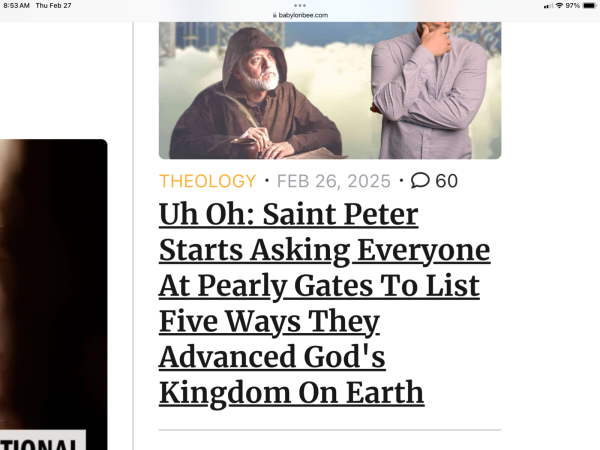Click the Feb 26, 2025 article date
600x450 pixels.
[x=335, y=181]
